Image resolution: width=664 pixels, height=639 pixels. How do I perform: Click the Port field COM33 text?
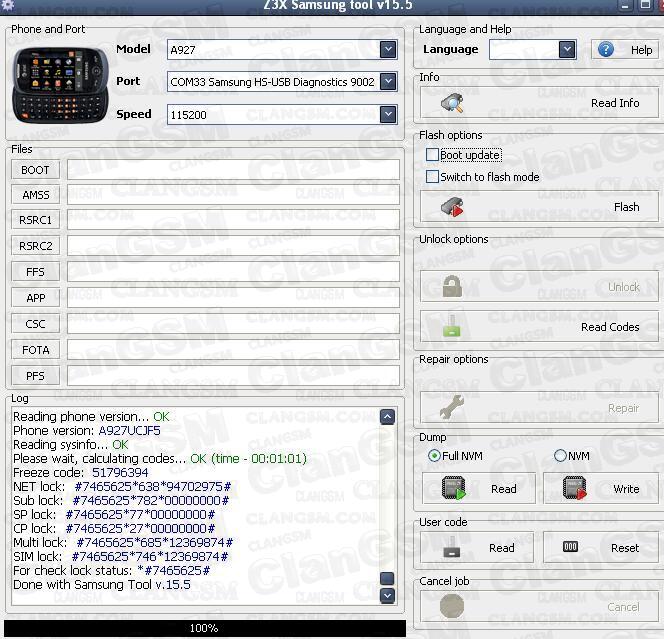point(272,82)
